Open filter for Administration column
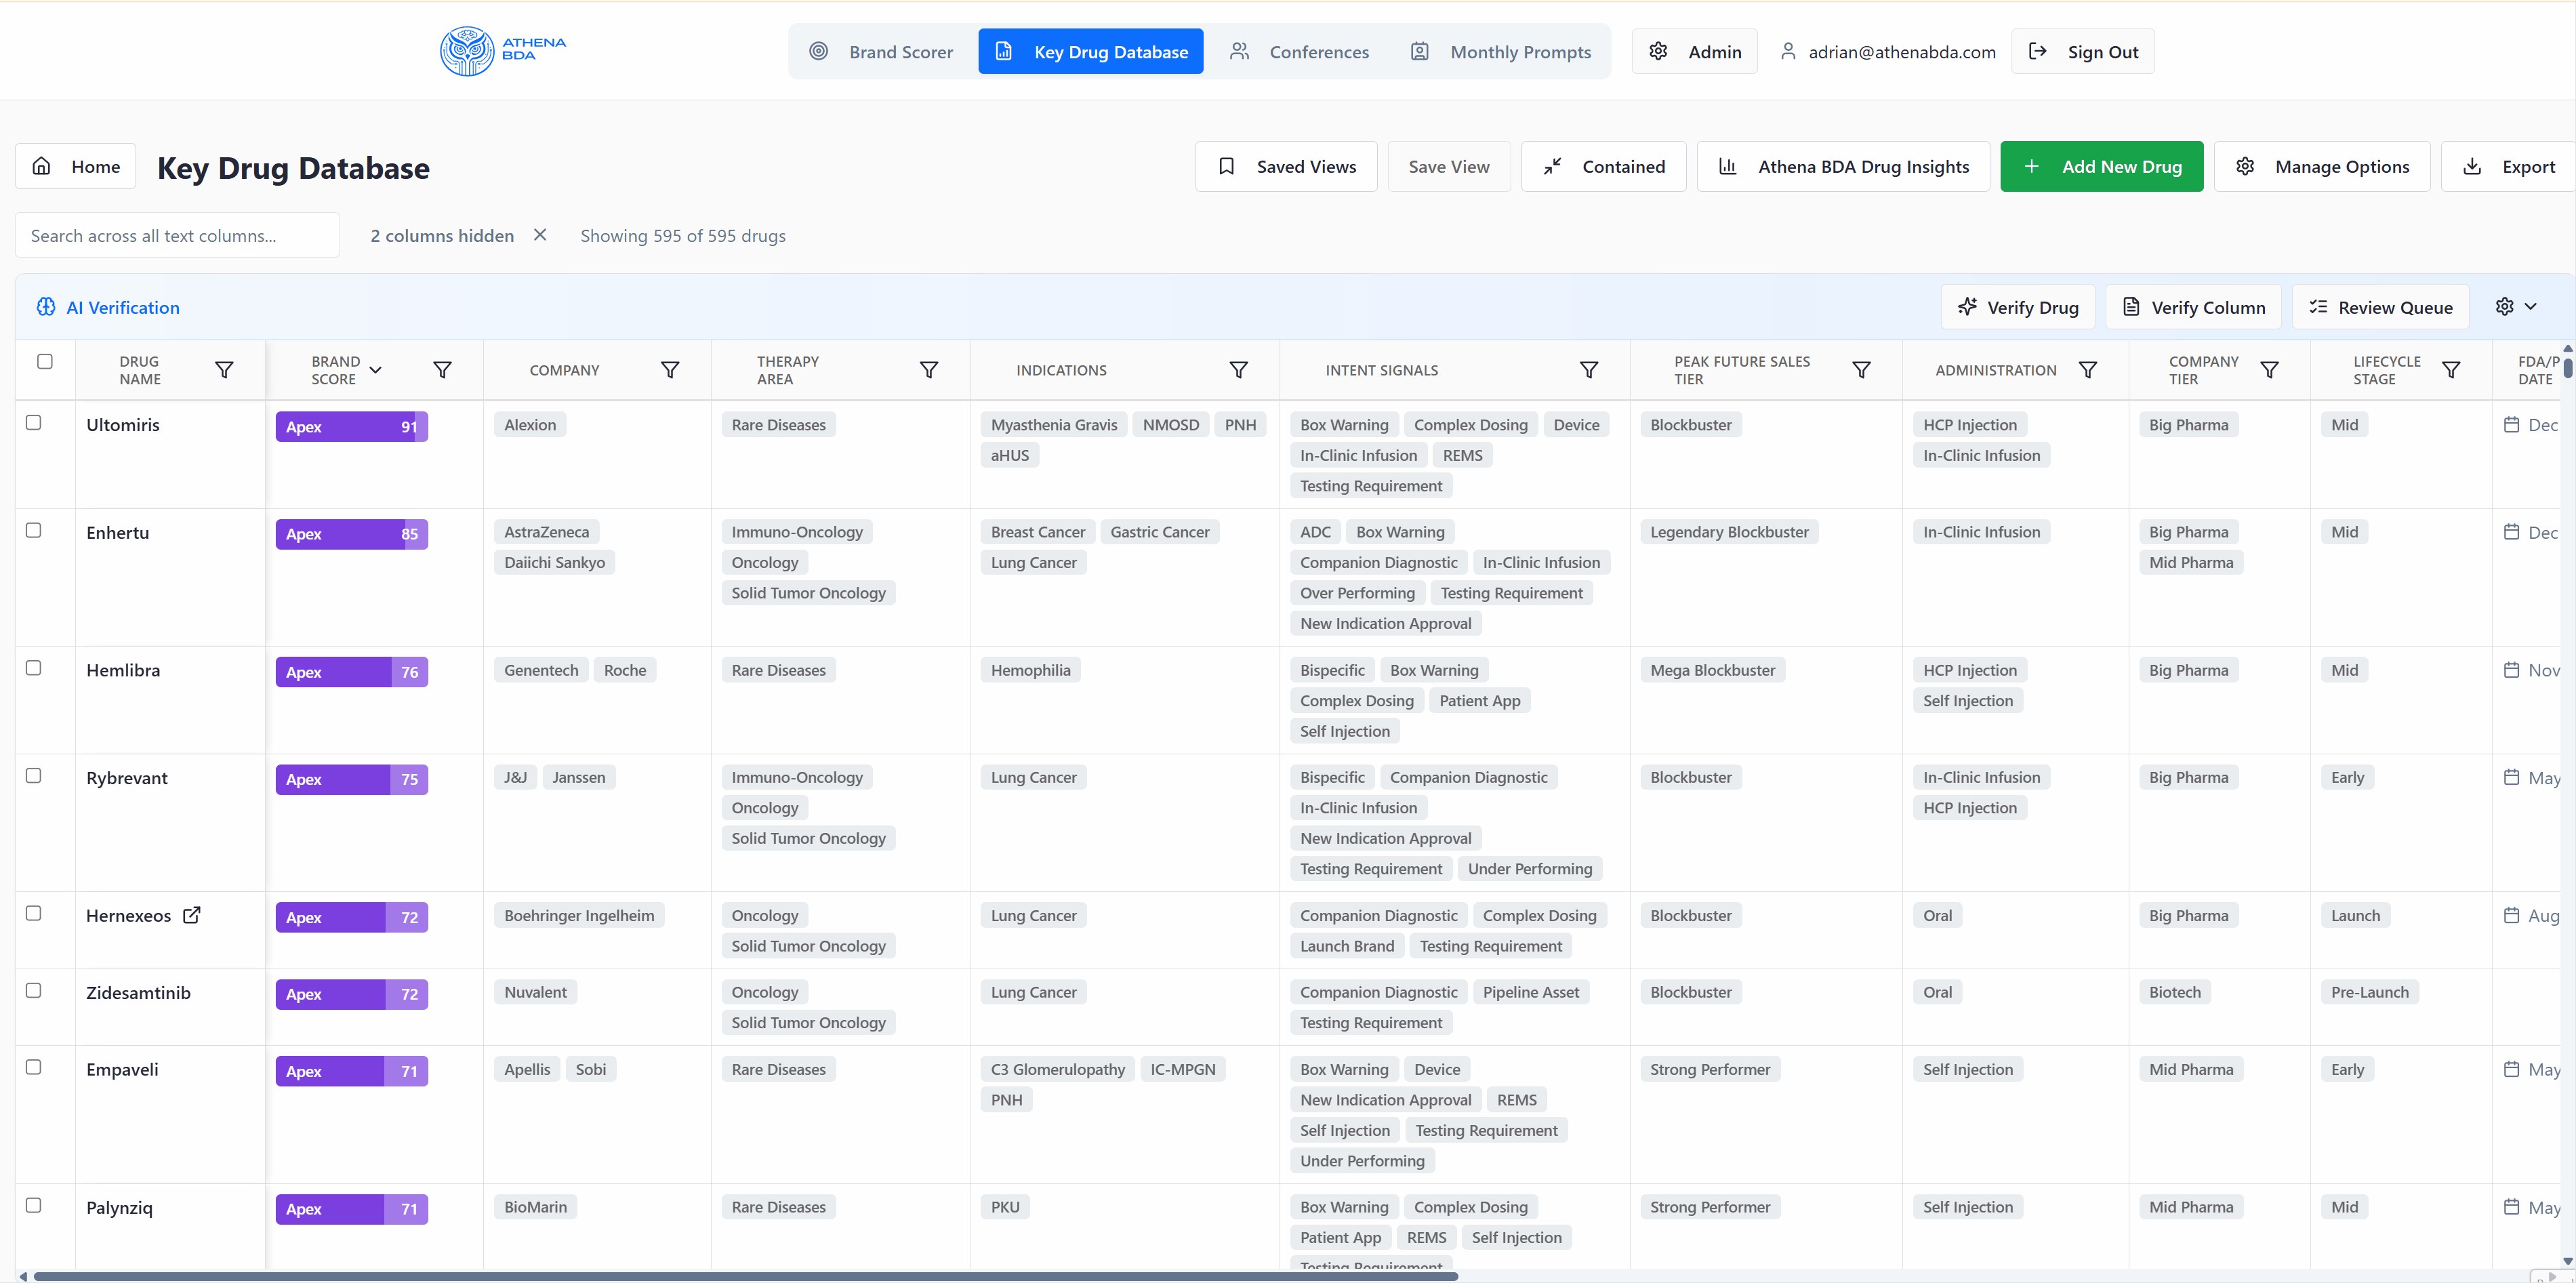This screenshot has width=2576, height=1283. click(x=2088, y=370)
